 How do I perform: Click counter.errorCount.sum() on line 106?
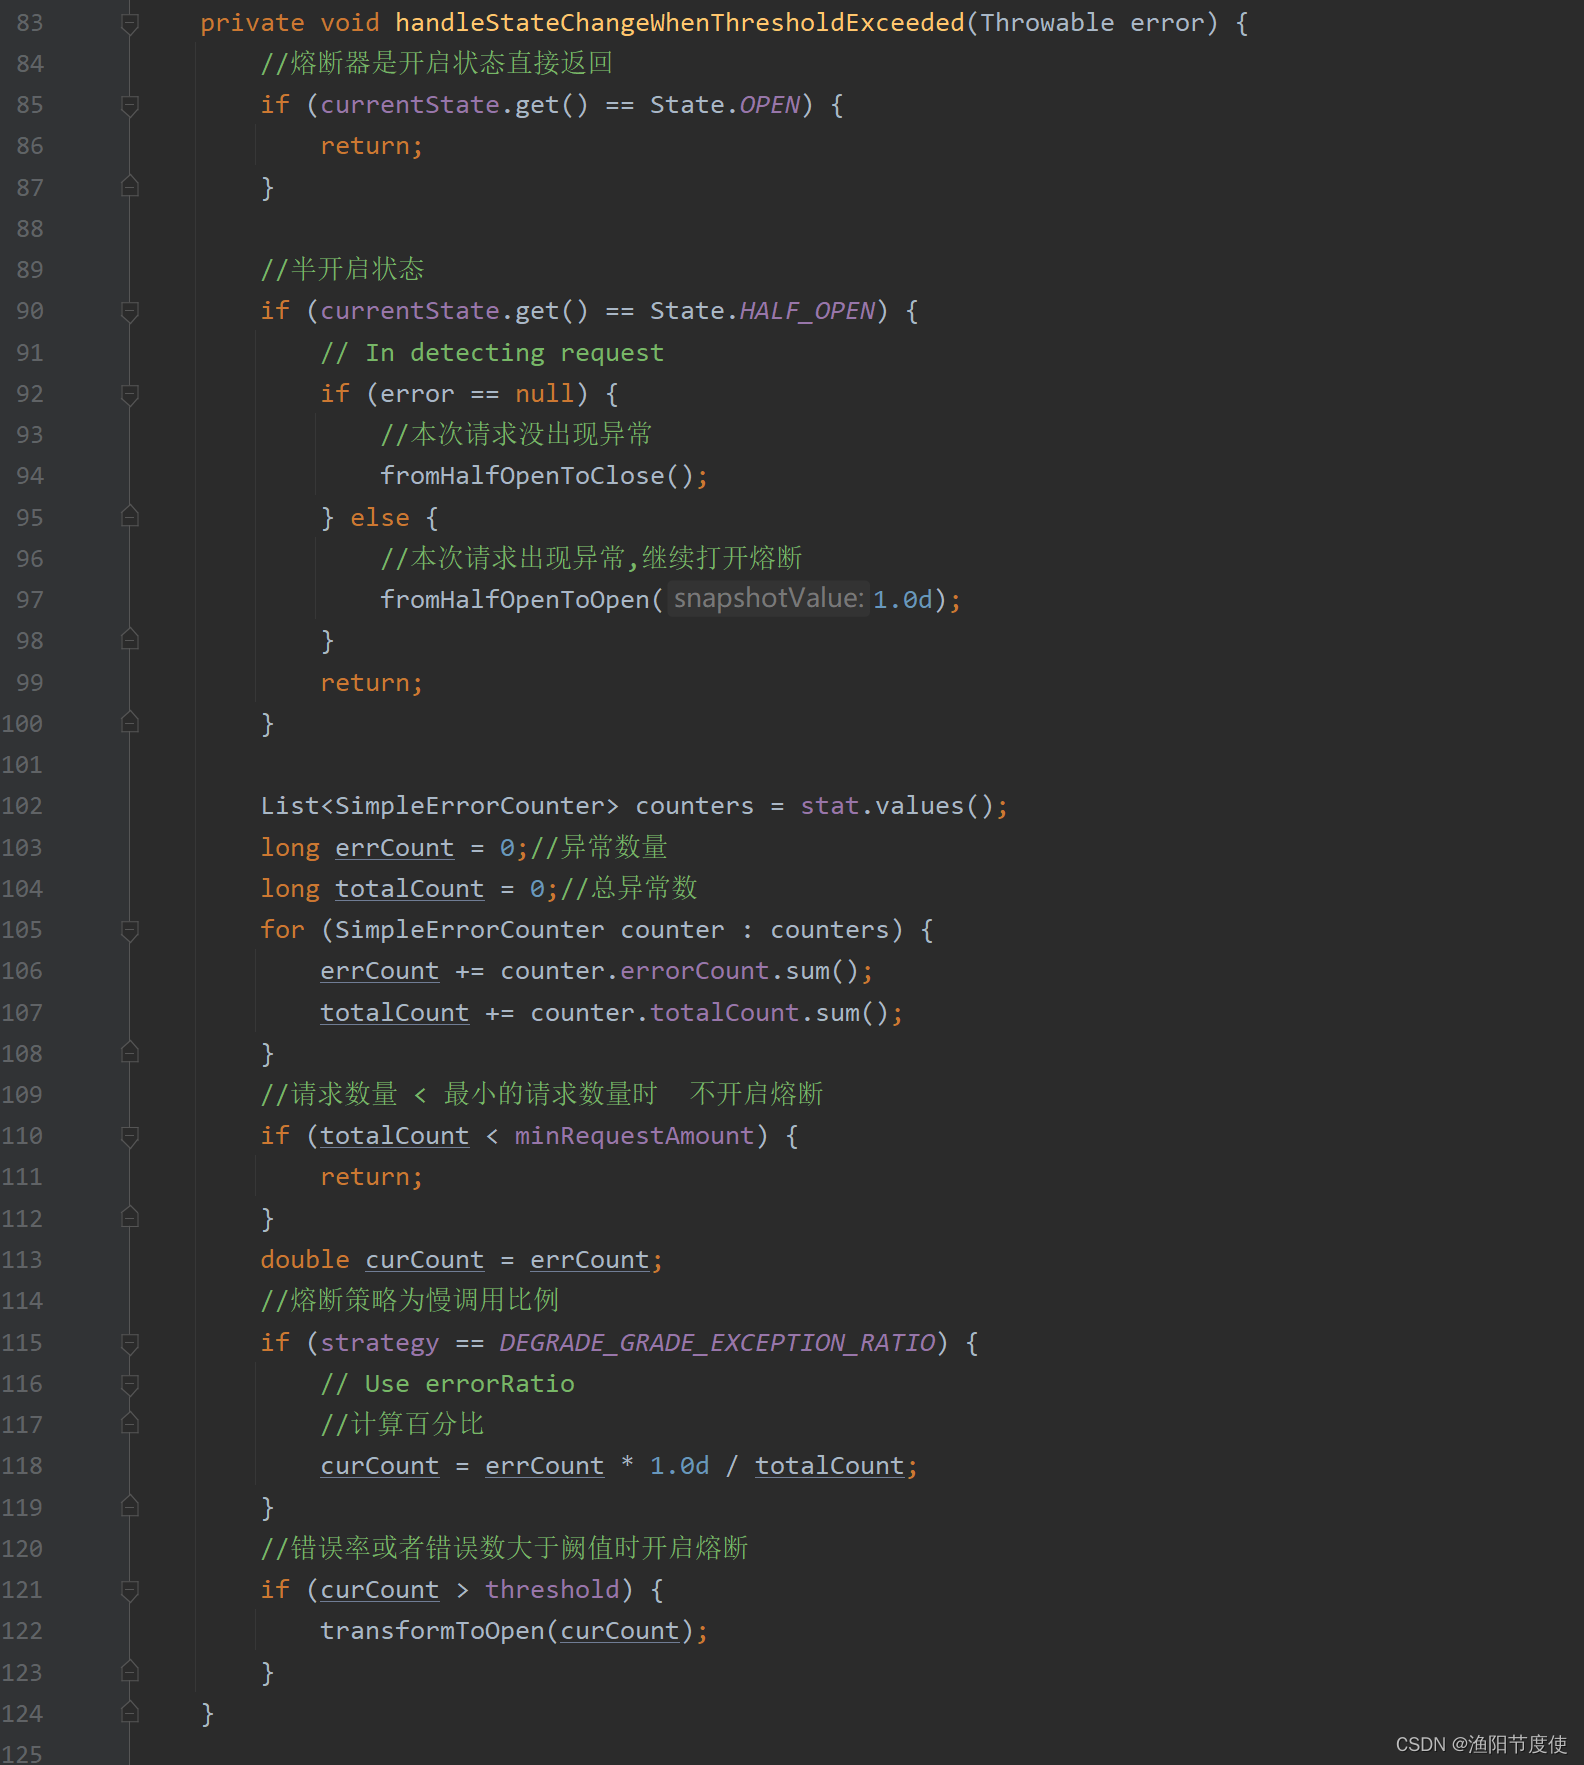680,971
